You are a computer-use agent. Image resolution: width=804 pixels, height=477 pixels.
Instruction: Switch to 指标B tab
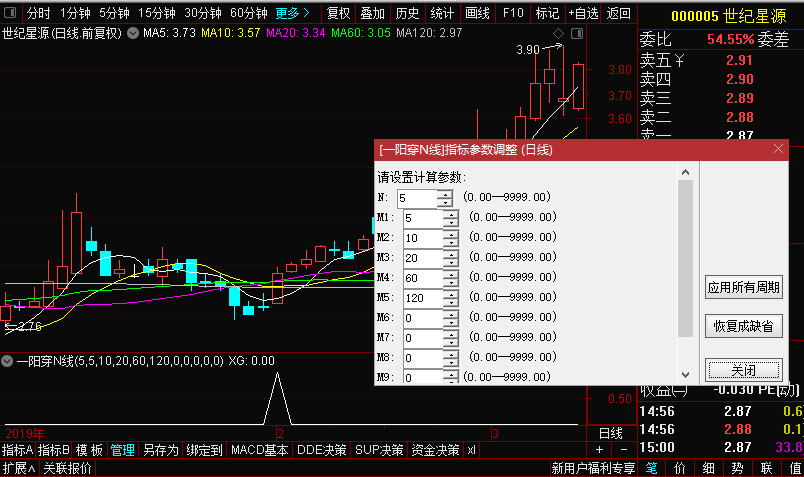(x=54, y=450)
